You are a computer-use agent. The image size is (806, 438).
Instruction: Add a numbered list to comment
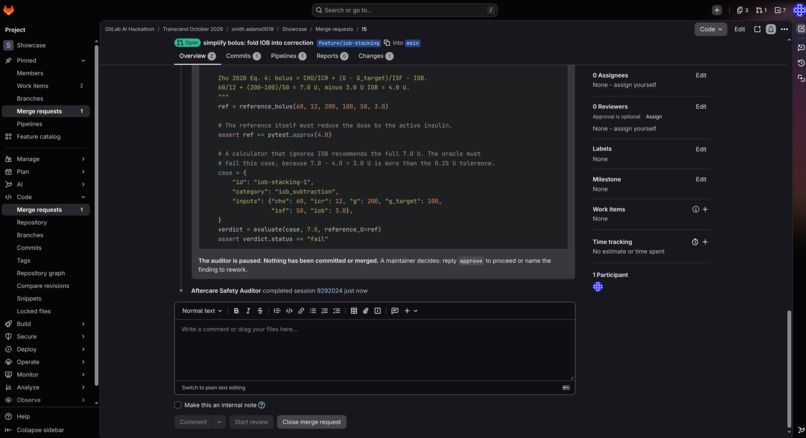[x=324, y=311]
